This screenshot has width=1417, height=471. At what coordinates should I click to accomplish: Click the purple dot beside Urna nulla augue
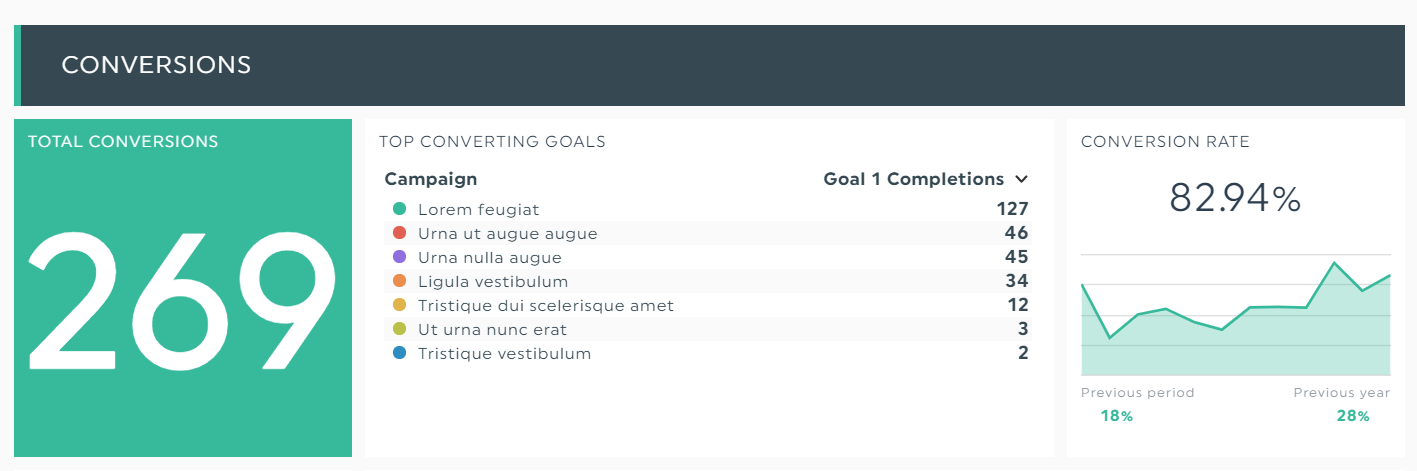(400, 257)
